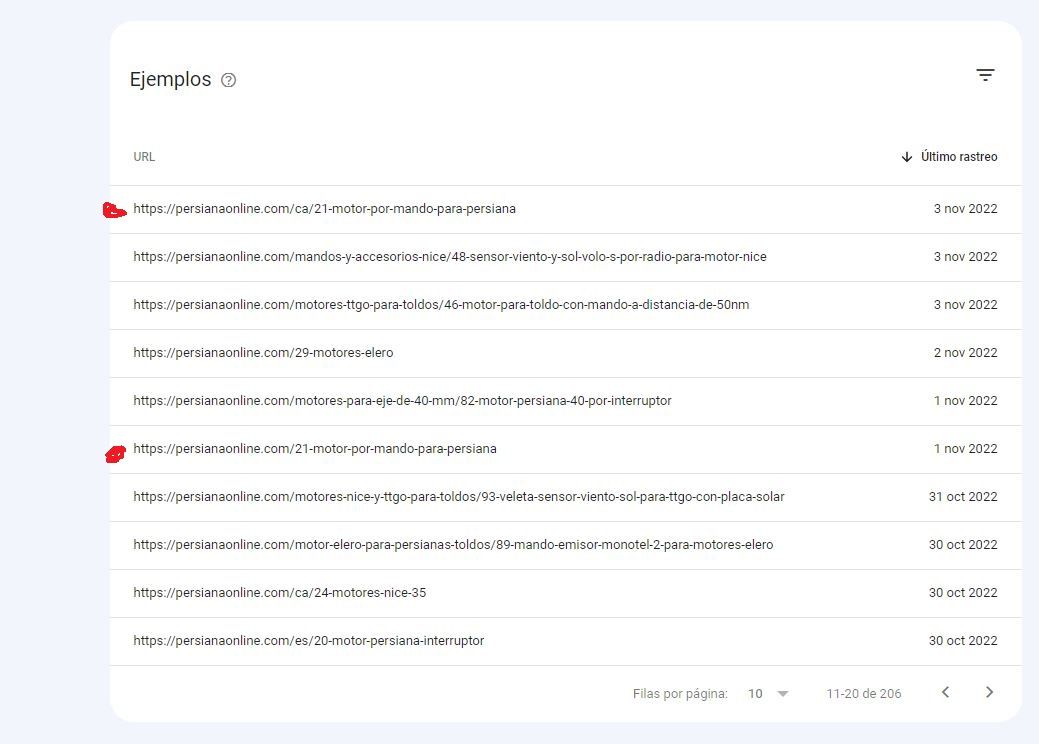Click the URL column header

coord(144,157)
